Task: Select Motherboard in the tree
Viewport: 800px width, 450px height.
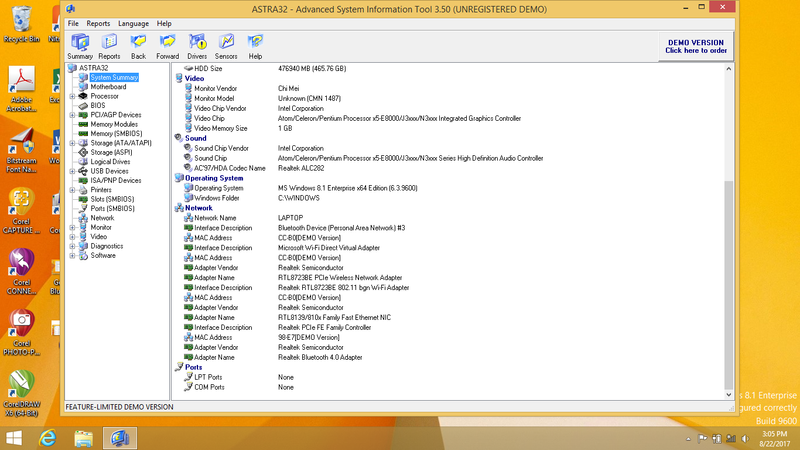Action: point(108,87)
